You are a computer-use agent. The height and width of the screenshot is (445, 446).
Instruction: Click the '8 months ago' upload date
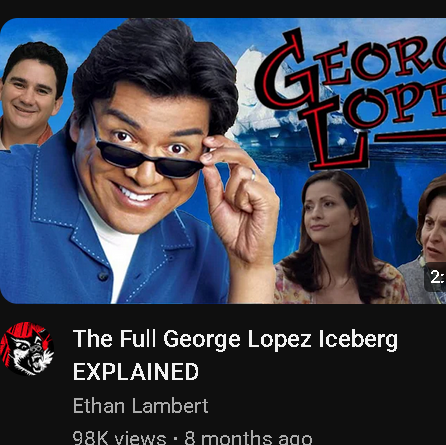(248, 438)
